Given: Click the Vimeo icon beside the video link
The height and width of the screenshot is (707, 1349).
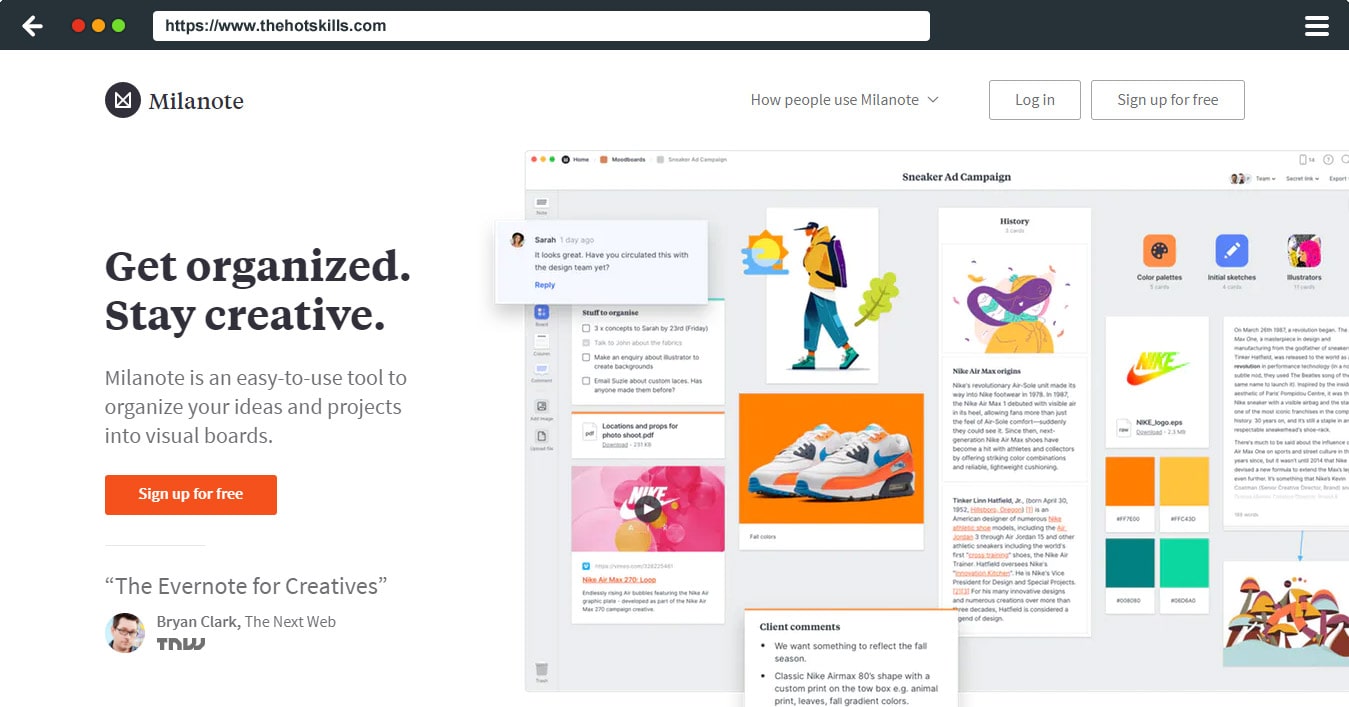Looking at the screenshot, I should pyautogui.click(x=585, y=566).
